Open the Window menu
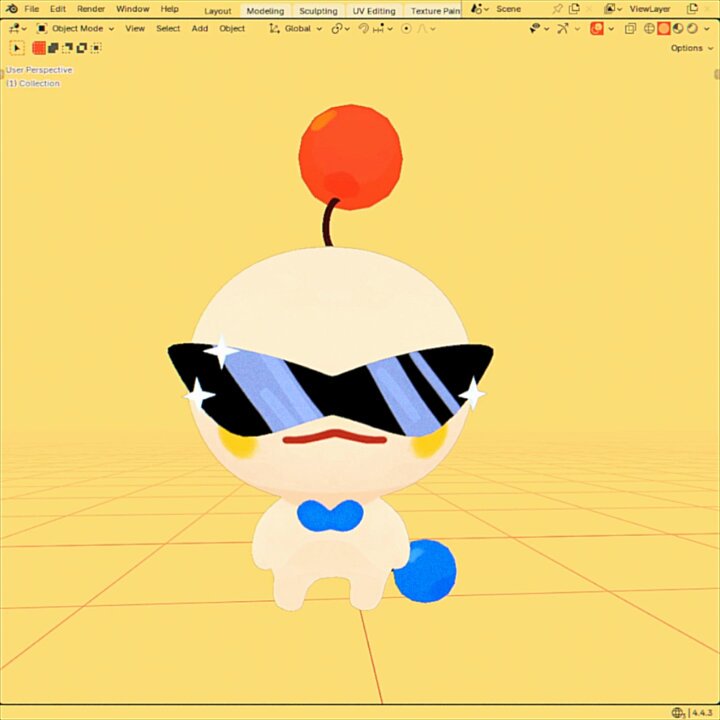Screen dimensions: 720x720 (133, 9)
